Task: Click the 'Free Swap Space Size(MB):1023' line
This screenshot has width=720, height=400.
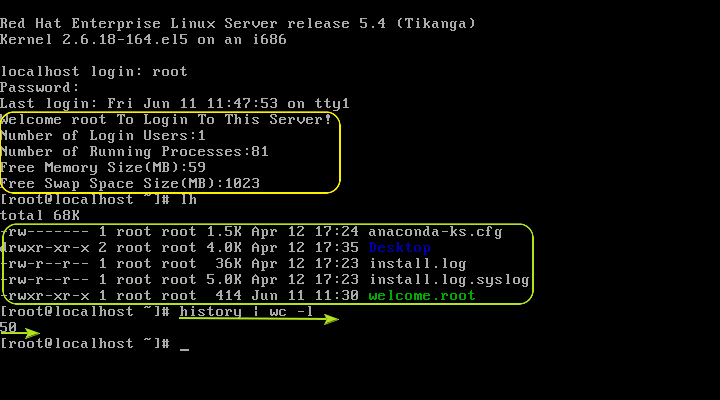Action: (130, 184)
